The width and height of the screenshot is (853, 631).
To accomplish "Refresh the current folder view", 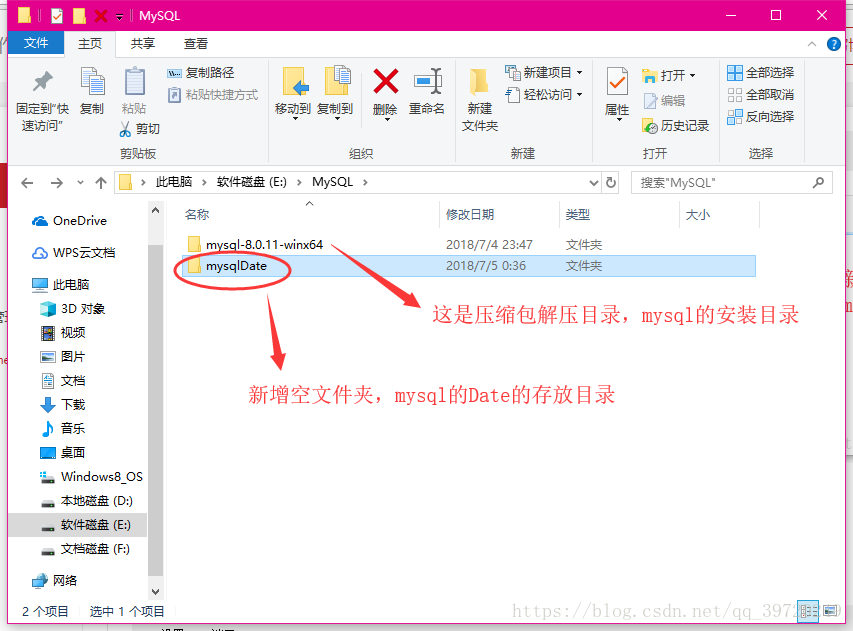I will pyautogui.click(x=611, y=183).
